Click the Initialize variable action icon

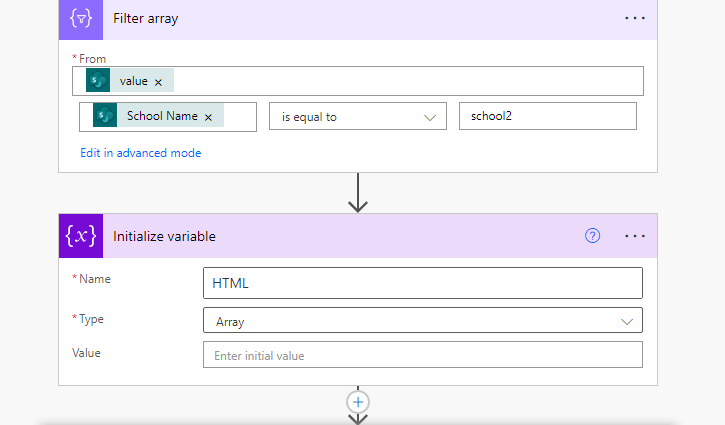(81, 236)
